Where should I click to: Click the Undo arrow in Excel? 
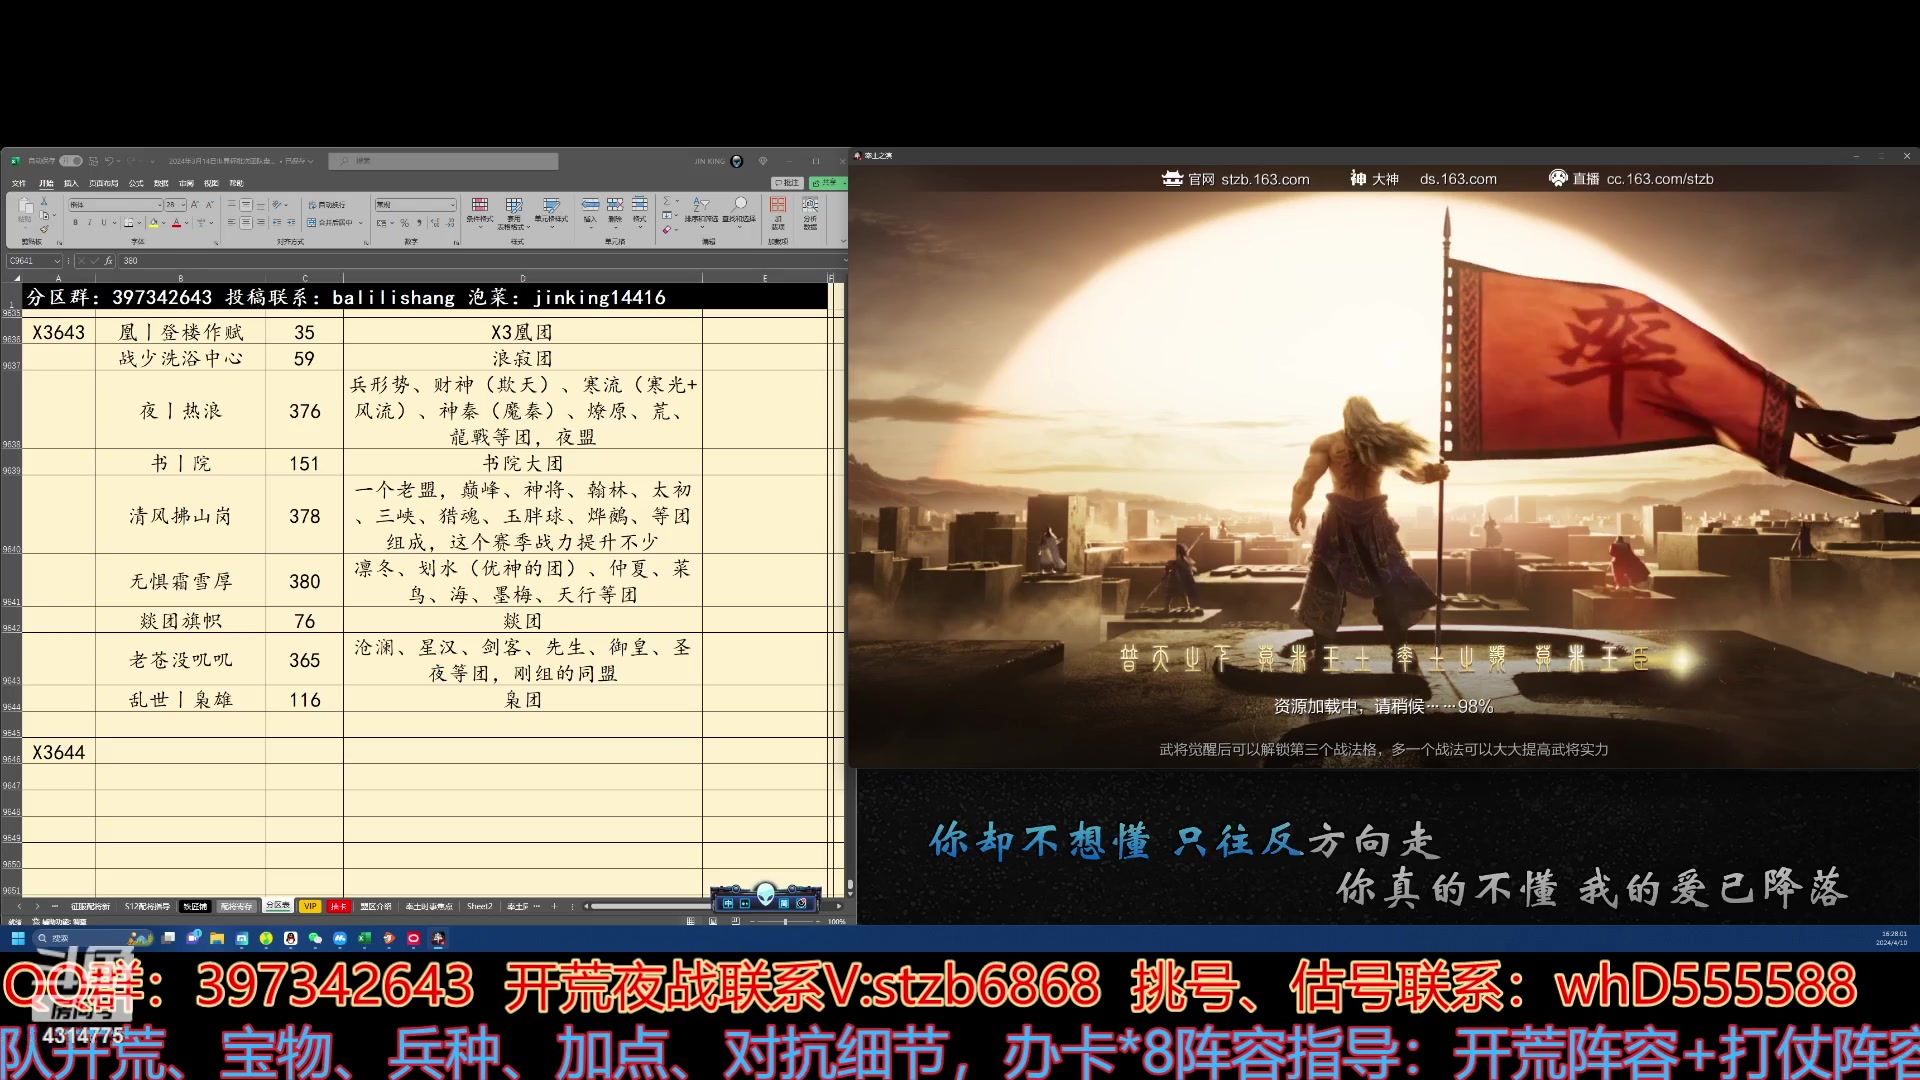coord(109,161)
